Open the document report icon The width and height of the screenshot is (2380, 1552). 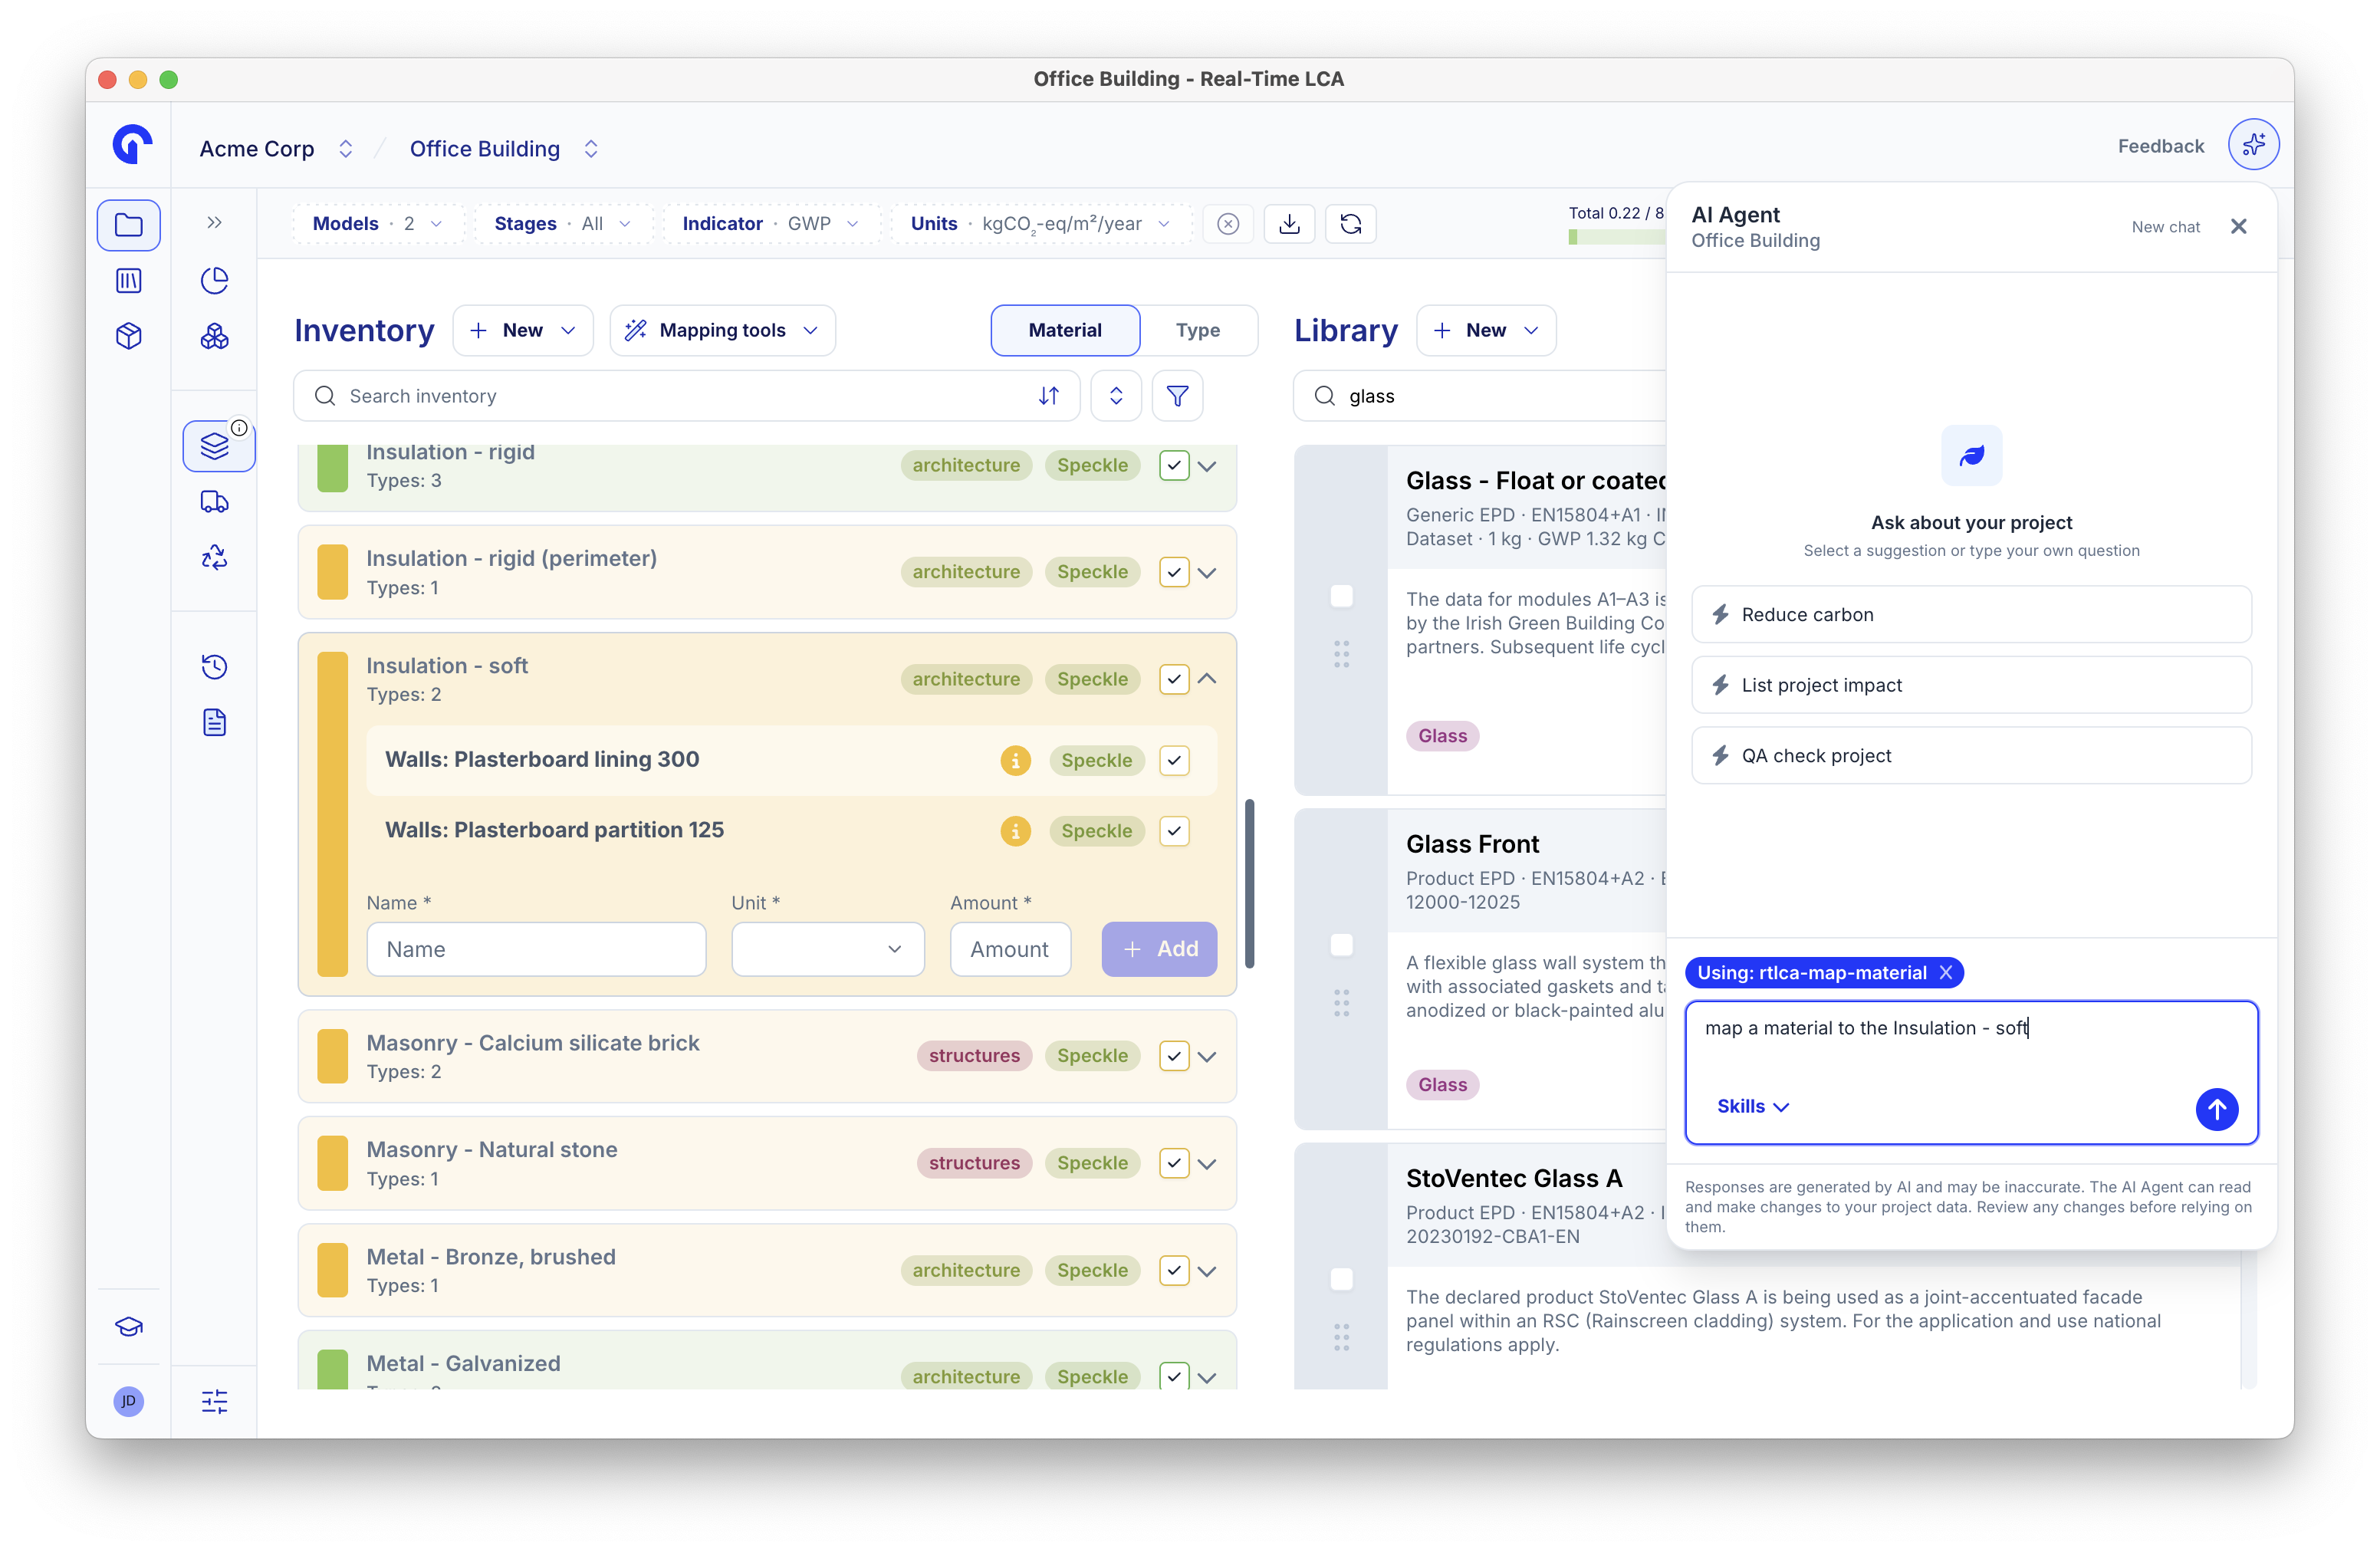214,722
